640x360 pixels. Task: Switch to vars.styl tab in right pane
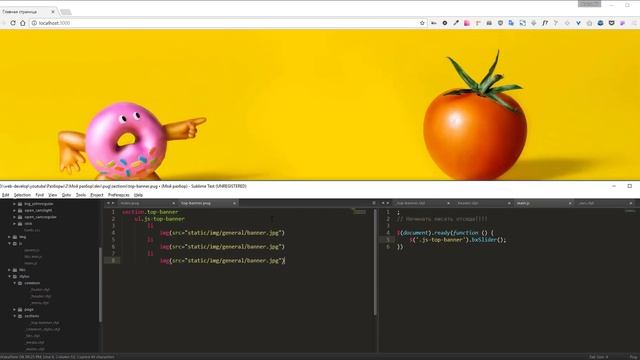coord(604,203)
